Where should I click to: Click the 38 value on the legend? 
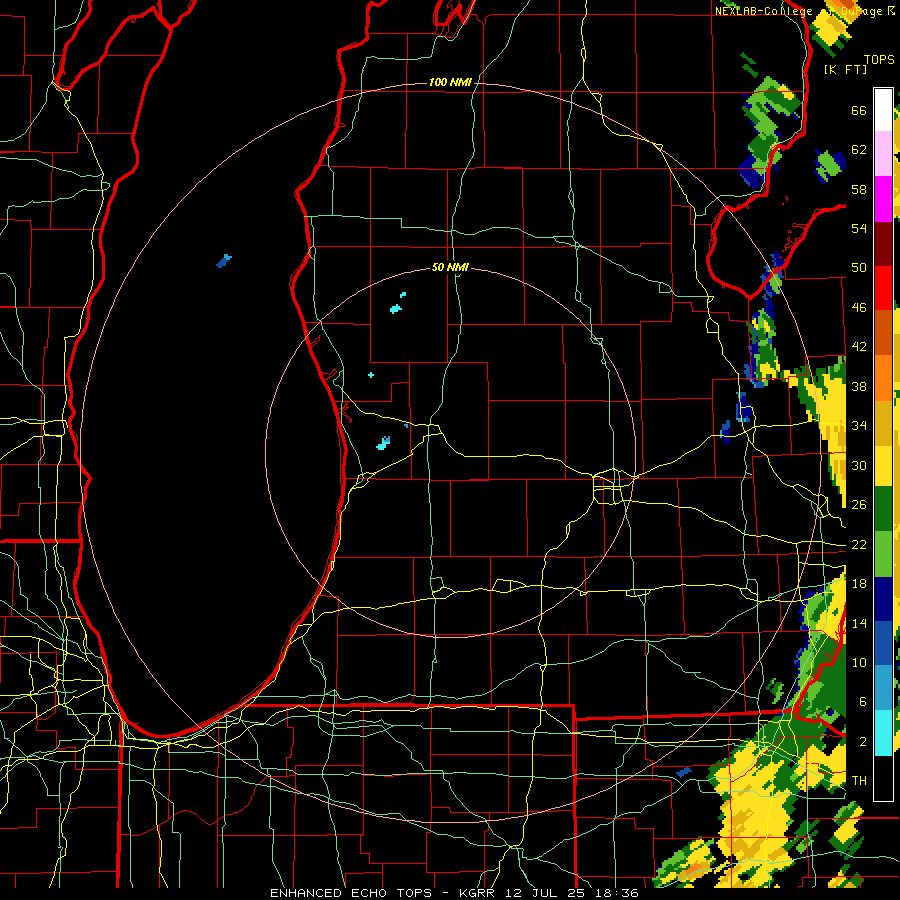click(x=859, y=386)
